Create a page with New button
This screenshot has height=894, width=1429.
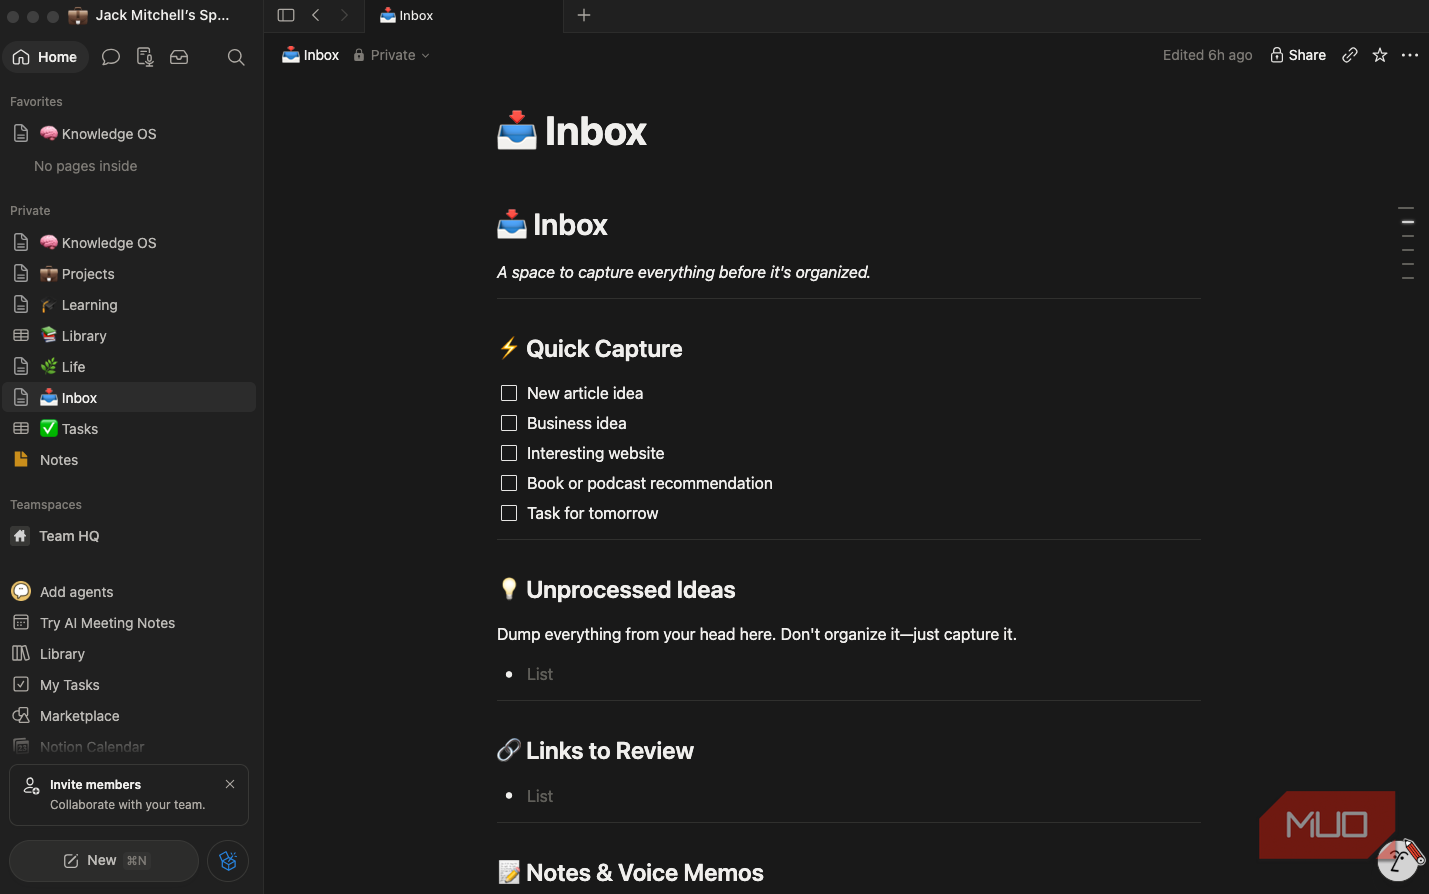[x=104, y=861]
